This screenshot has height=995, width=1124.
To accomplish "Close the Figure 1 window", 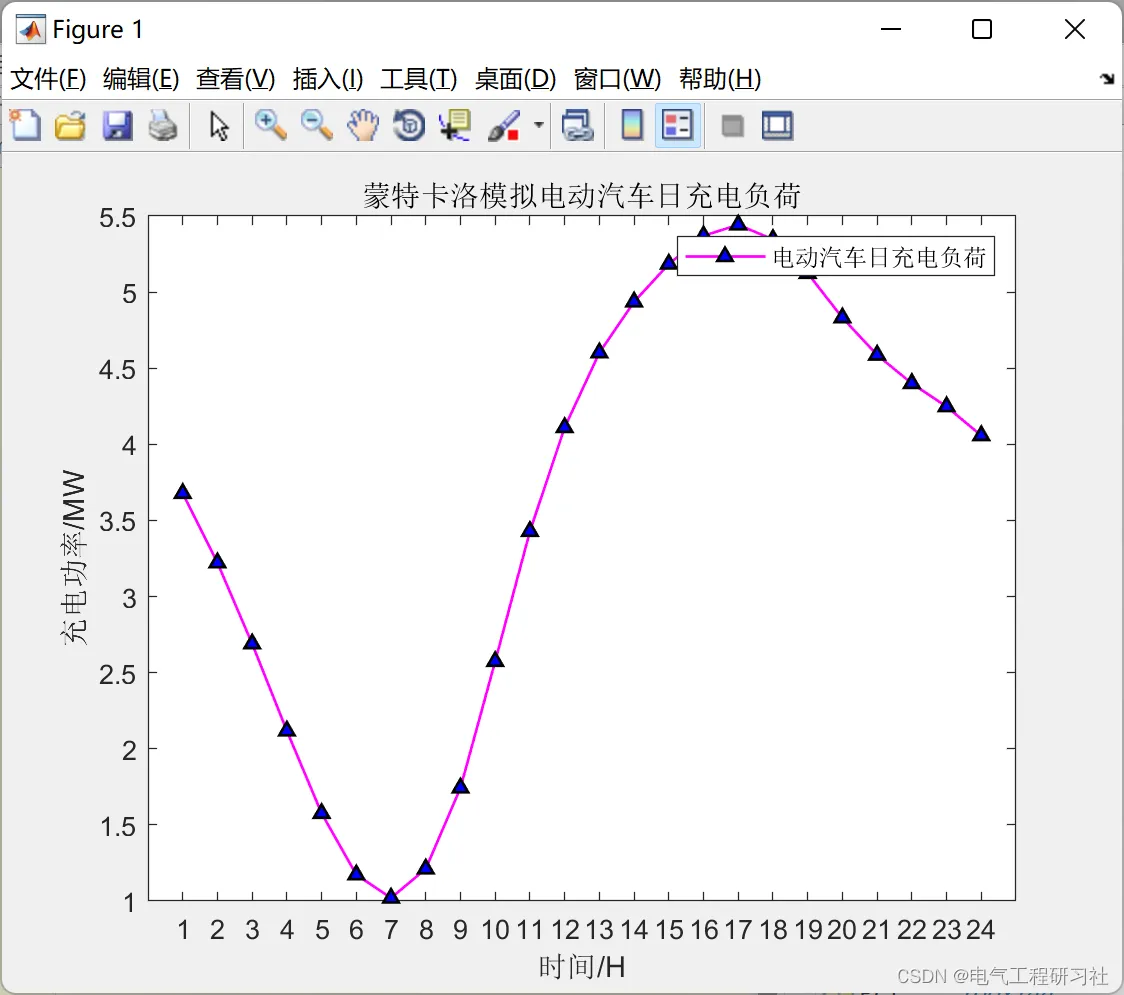I will 1075,29.
